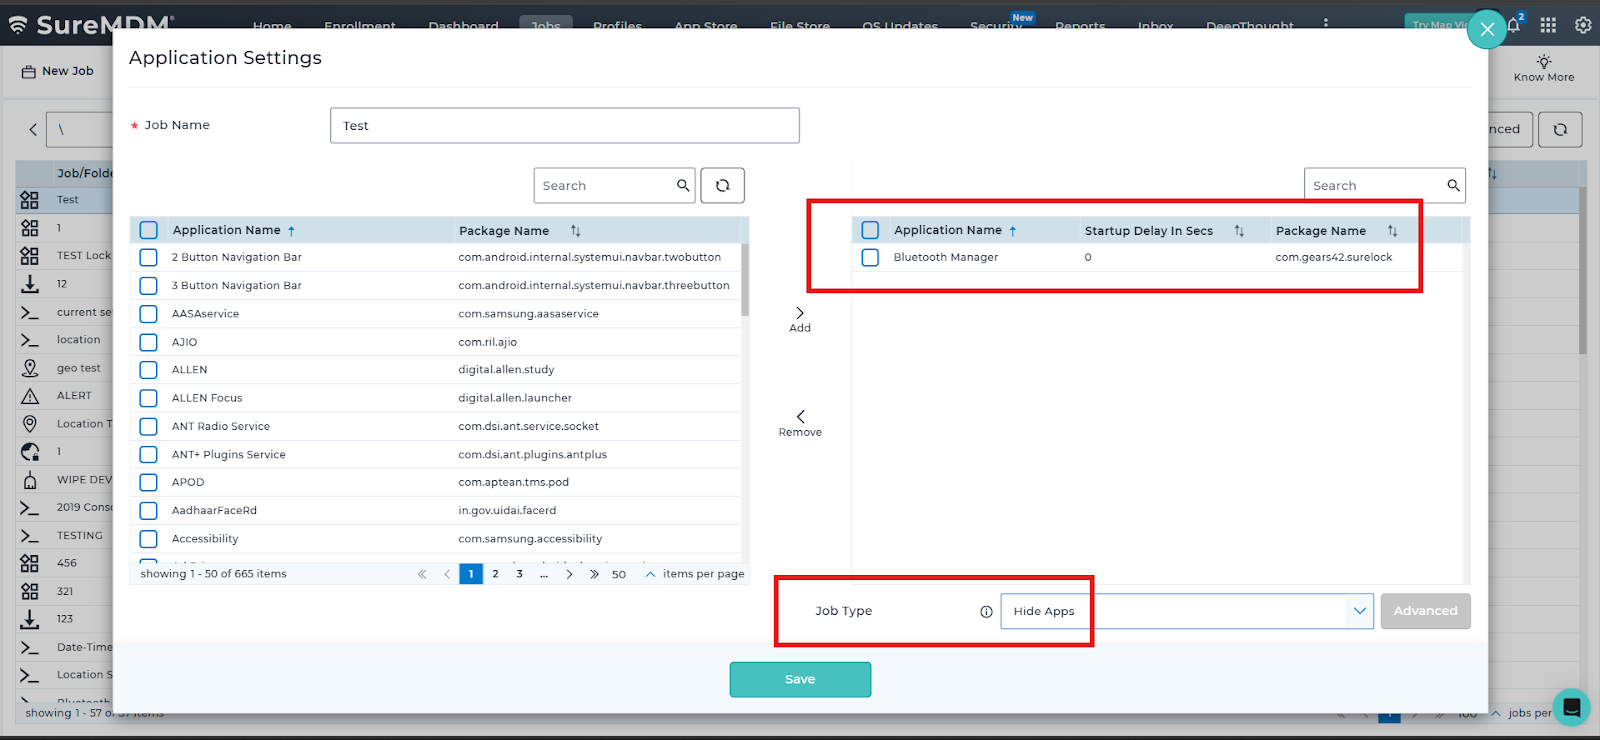Image resolution: width=1600 pixels, height=740 pixels.
Task: Click the refresh icon beside the left search box
Action: pos(722,186)
